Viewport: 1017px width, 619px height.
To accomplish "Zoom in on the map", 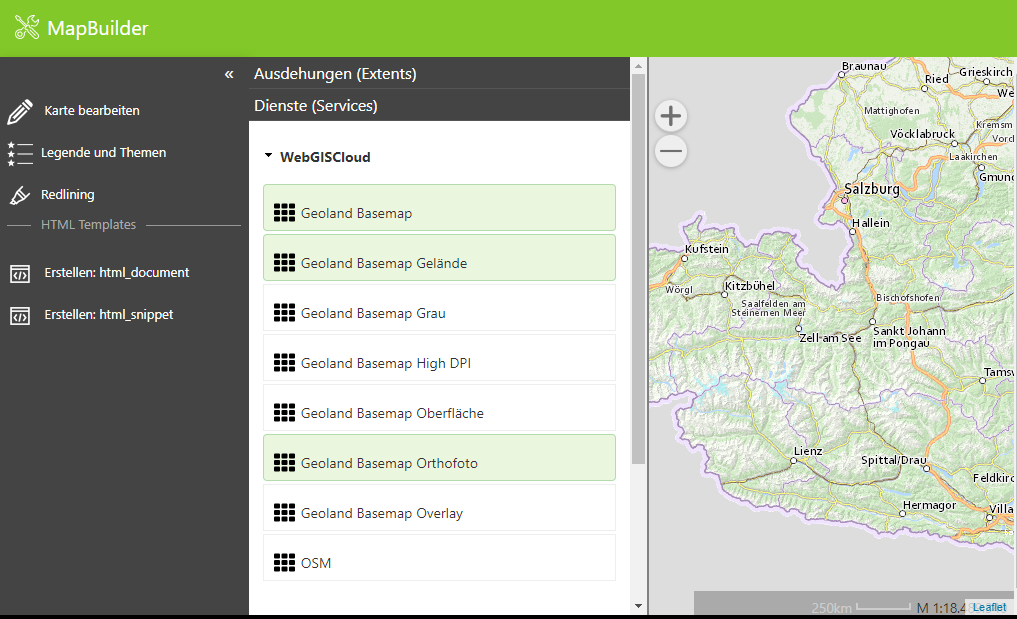I will click(671, 116).
